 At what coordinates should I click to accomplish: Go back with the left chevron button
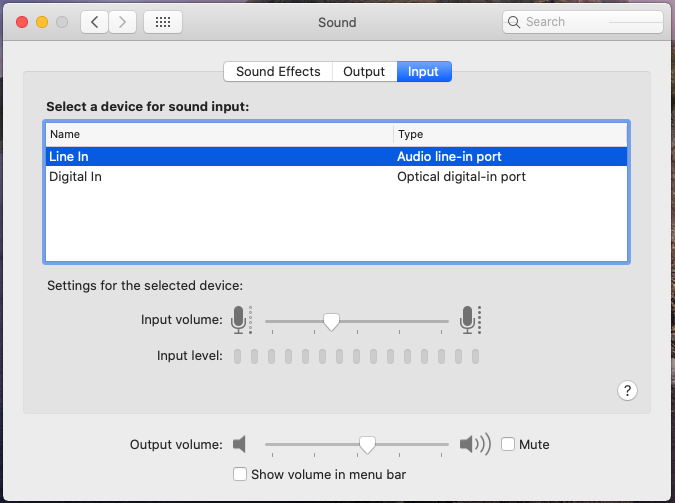pyautogui.click(x=94, y=22)
